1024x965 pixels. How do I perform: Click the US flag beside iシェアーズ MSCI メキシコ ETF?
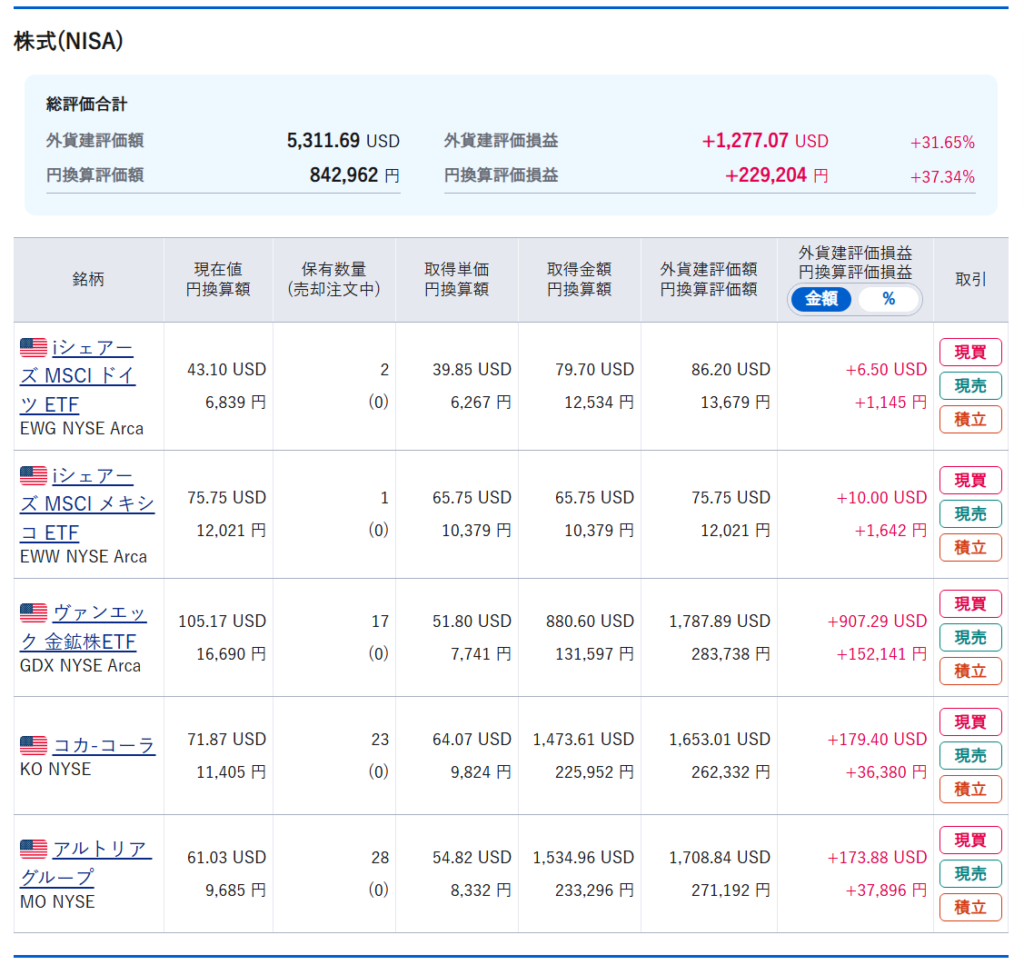click(x=33, y=476)
